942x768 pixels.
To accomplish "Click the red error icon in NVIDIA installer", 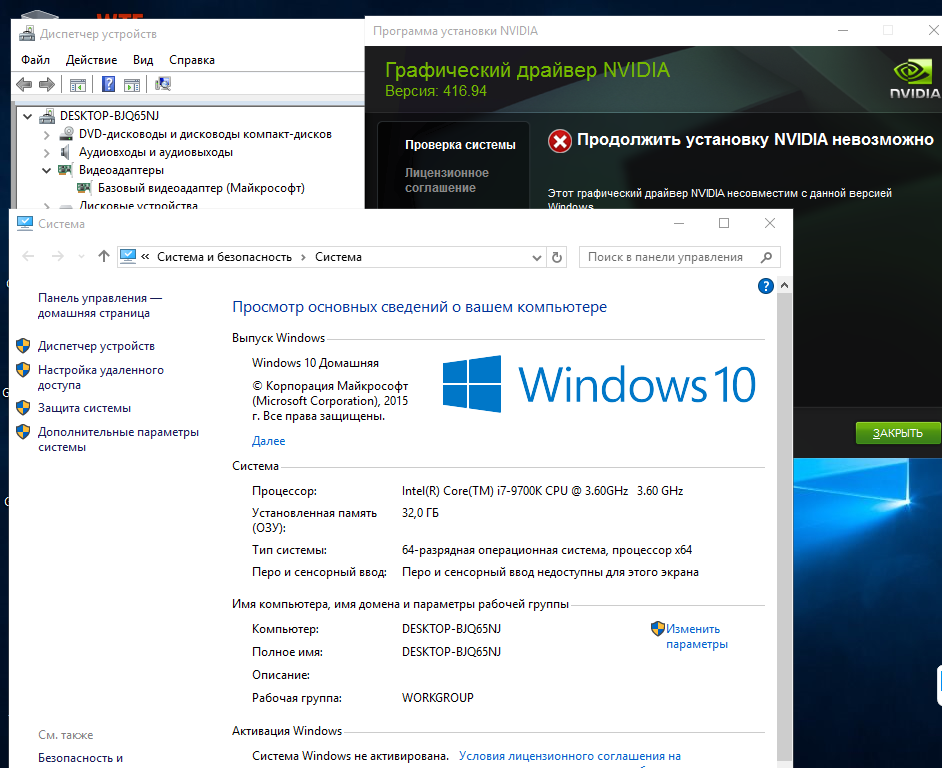I will pos(559,142).
